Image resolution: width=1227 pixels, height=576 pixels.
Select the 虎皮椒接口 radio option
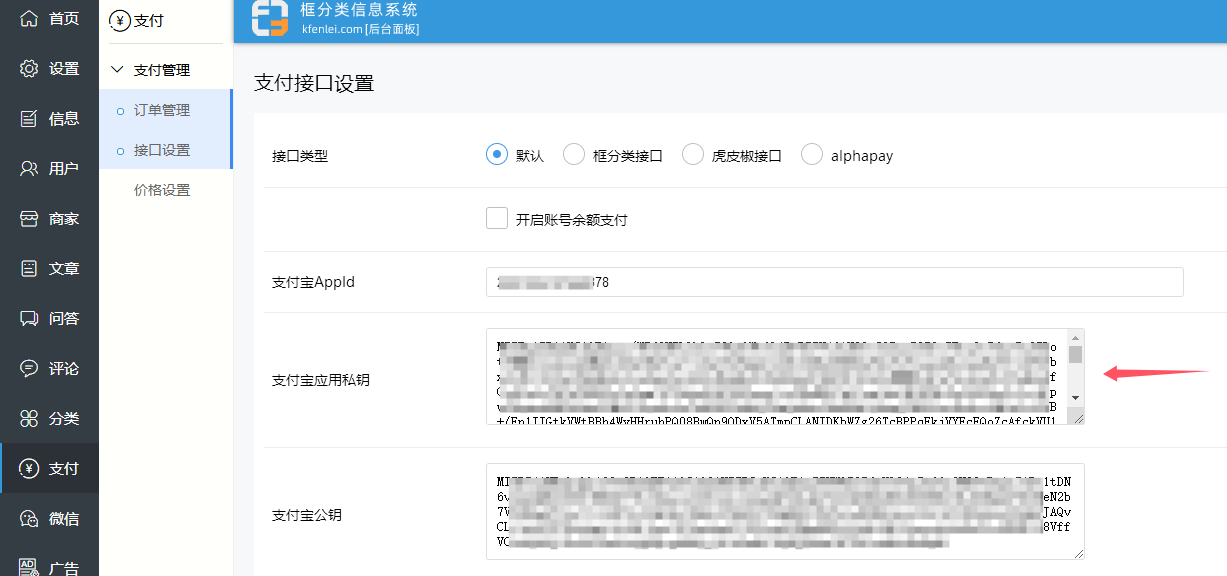pyautogui.click(x=693, y=155)
